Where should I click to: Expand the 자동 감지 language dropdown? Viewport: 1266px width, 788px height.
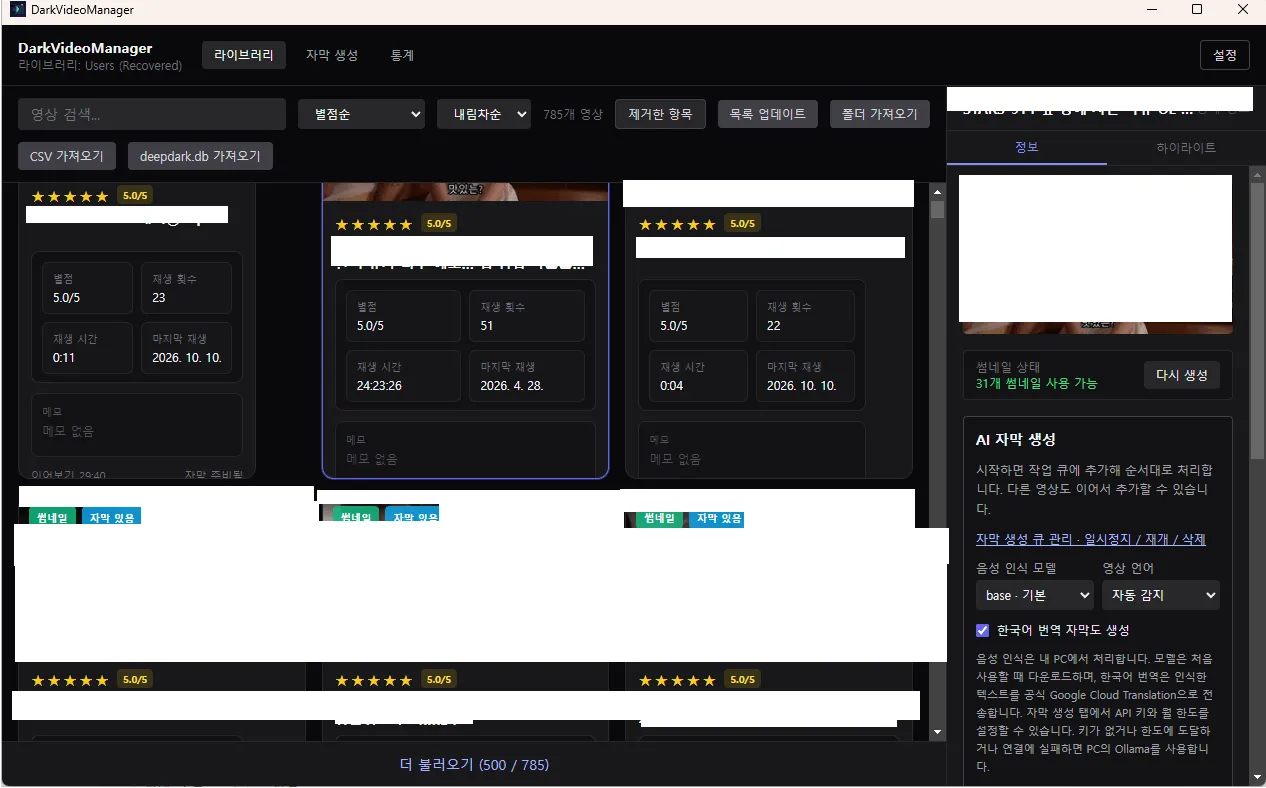coord(1161,595)
